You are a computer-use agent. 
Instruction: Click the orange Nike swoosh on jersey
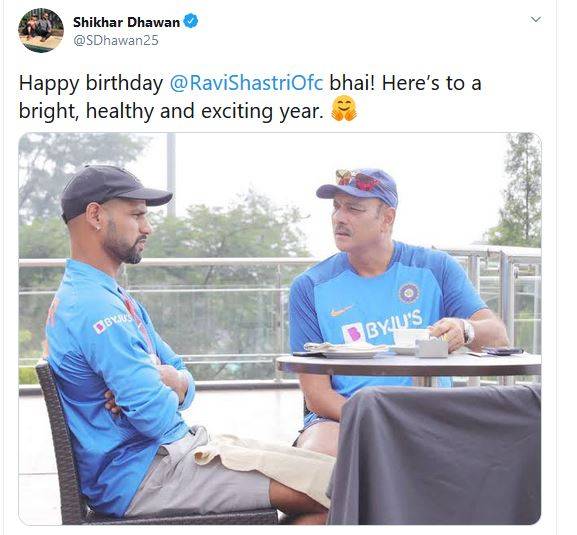click(x=340, y=311)
